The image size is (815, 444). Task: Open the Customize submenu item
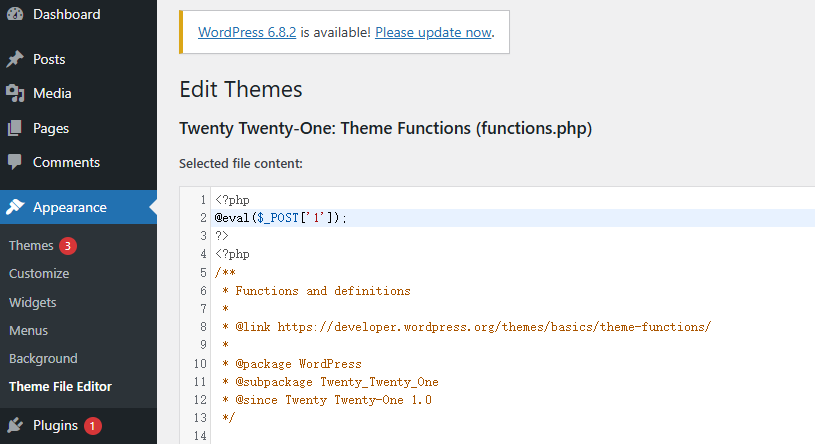39,273
